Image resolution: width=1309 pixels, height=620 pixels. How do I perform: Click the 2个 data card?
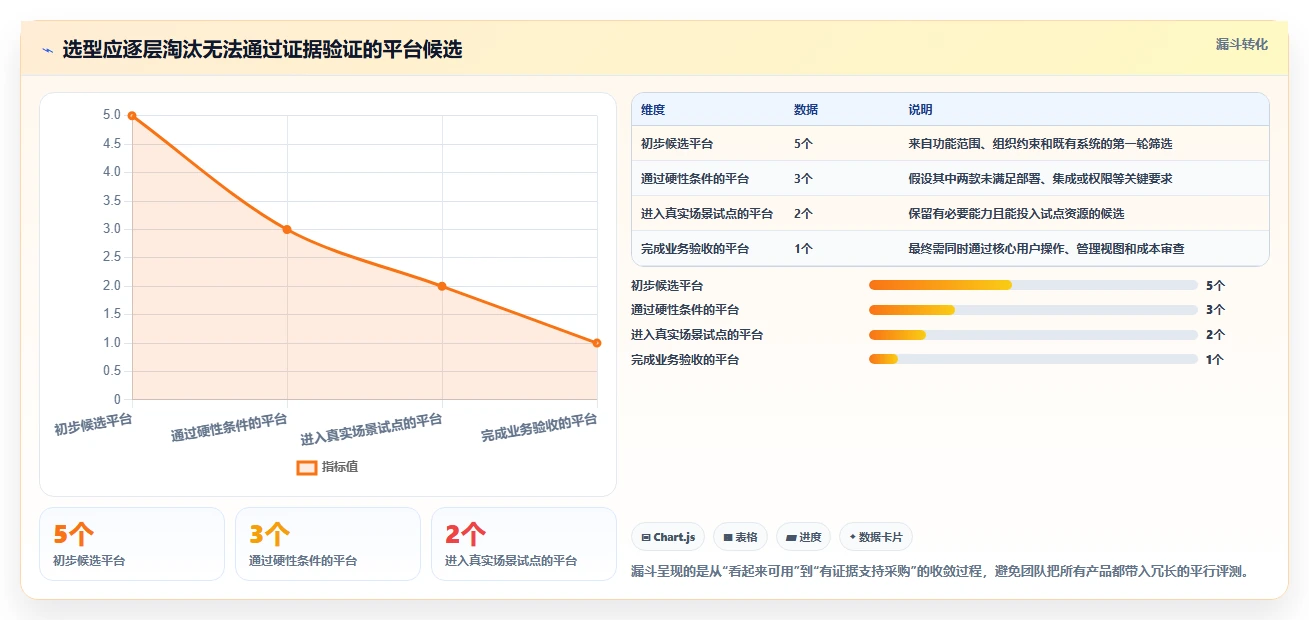524,544
